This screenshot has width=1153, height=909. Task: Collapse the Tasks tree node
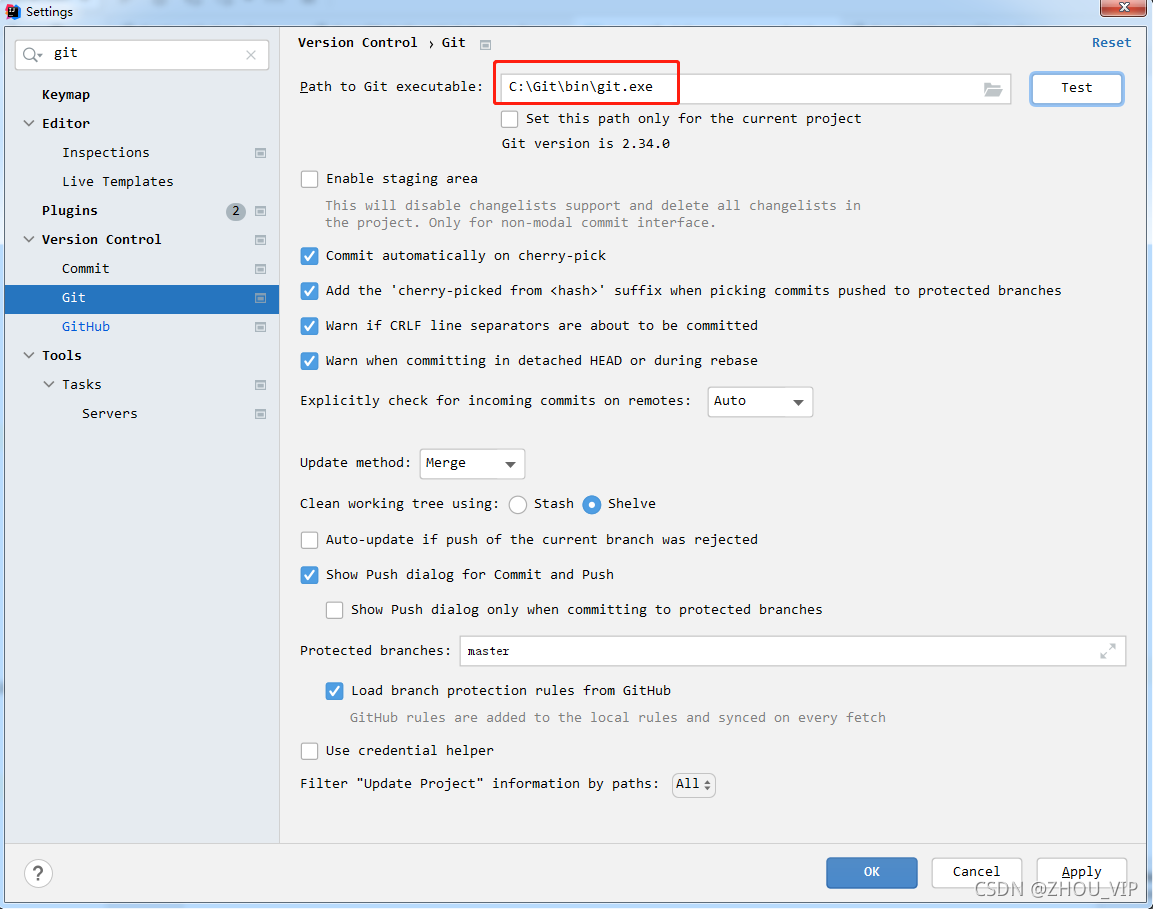49,385
